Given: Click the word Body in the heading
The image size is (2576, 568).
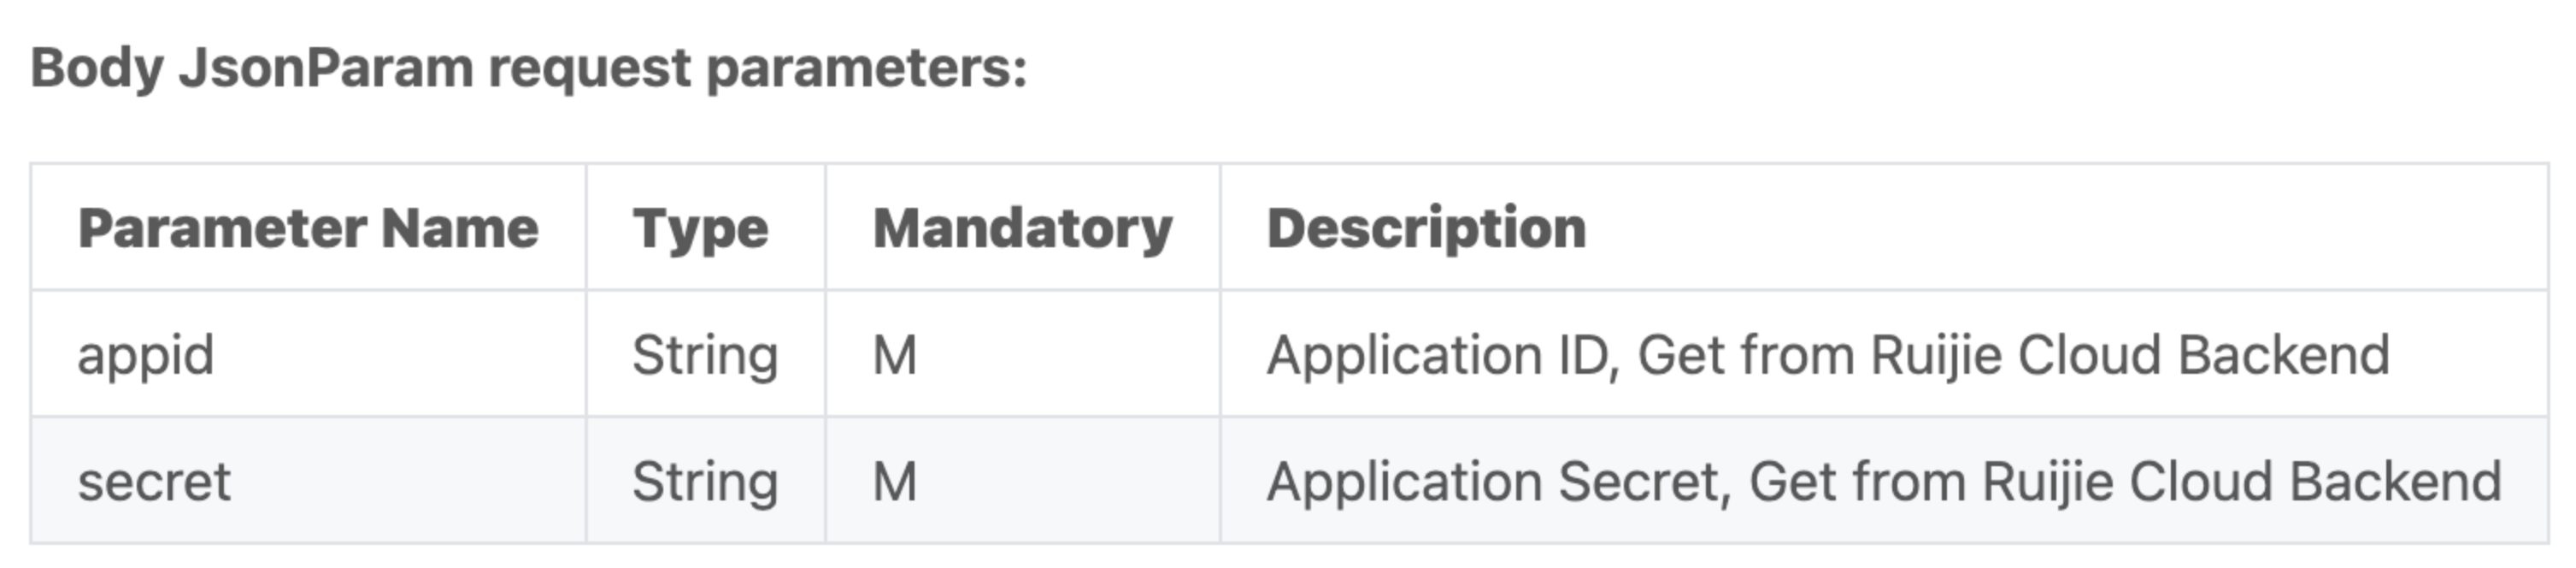Looking at the screenshot, I should [97, 70].
